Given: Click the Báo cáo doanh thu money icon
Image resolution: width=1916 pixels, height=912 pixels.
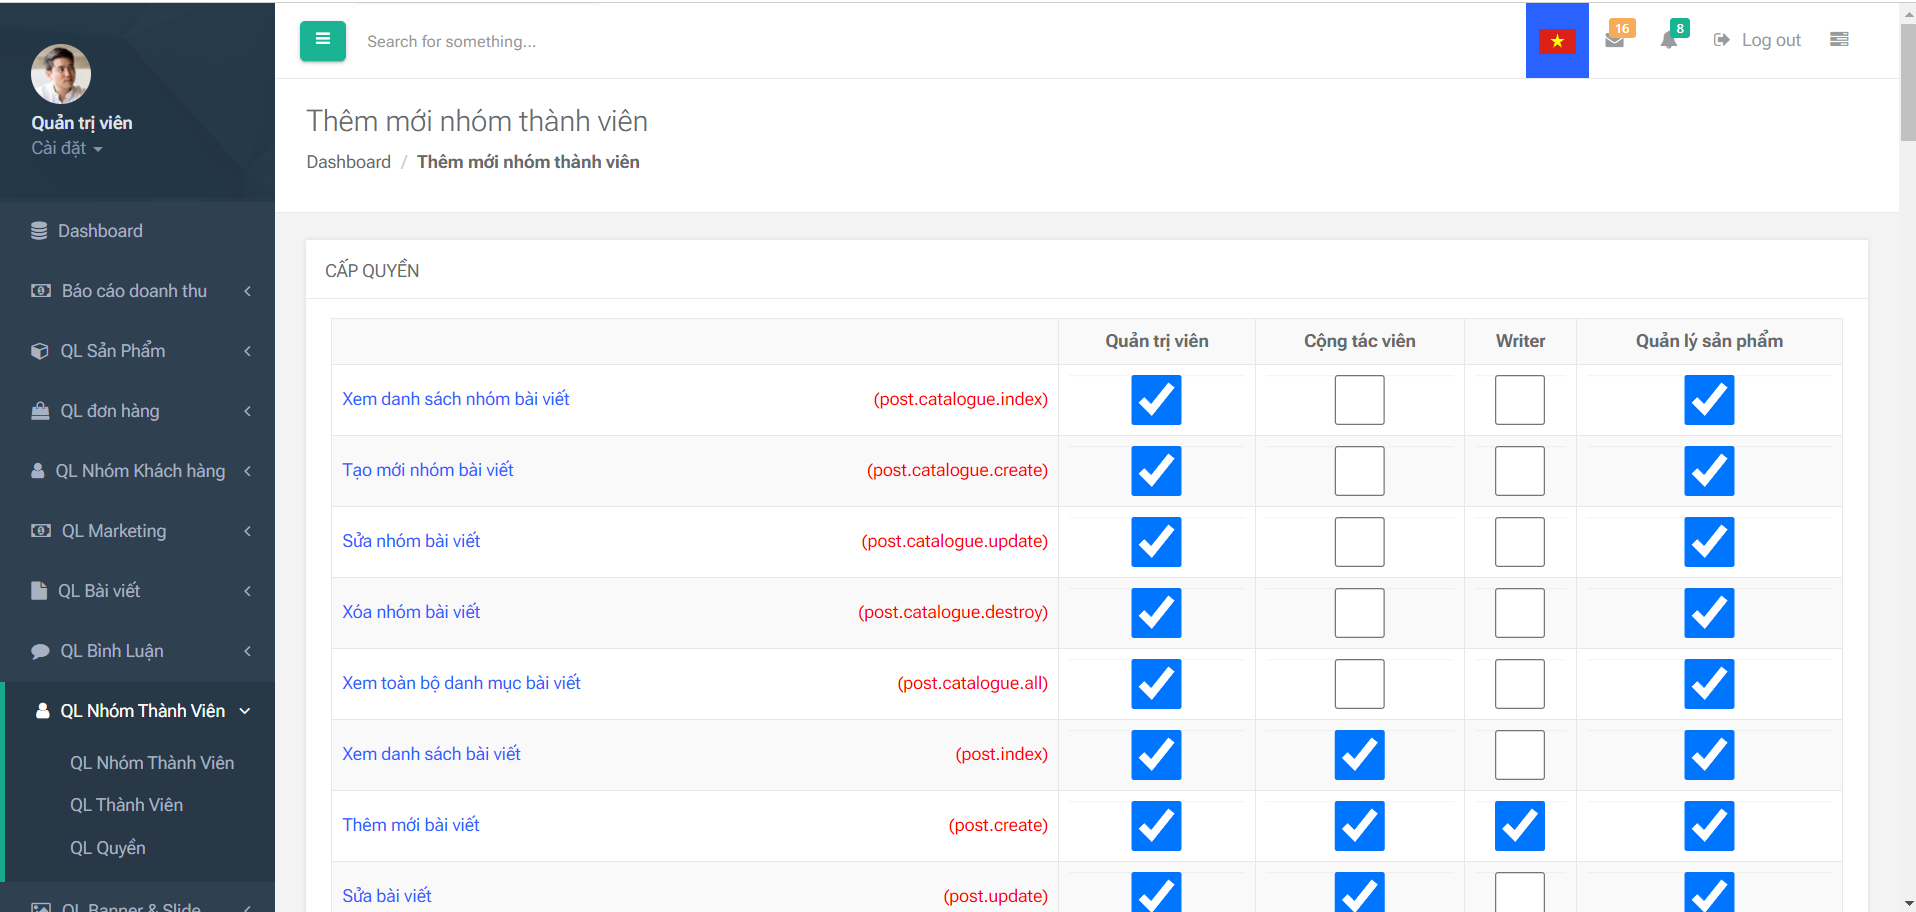Looking at the screenshot, I should (41, 291).
